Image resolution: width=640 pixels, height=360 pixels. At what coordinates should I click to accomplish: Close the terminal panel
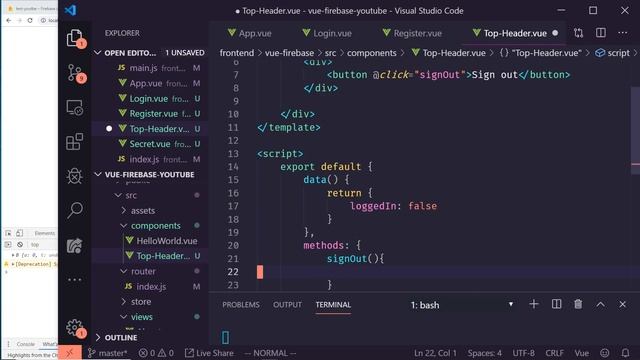pyautogui.click(x=622, y=304)
